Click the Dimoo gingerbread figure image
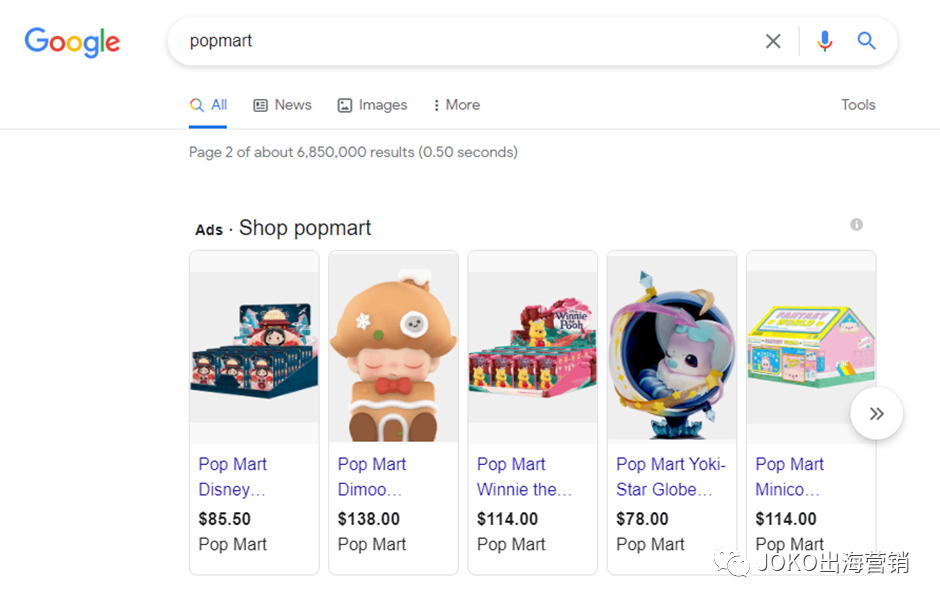This screenshot has width=940, height=604. click(x=393, y=355)
